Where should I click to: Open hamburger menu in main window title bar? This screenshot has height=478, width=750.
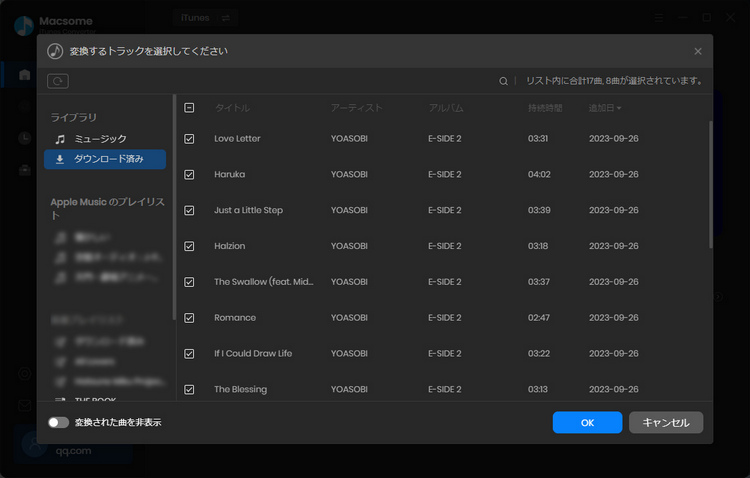coord(659,18)
